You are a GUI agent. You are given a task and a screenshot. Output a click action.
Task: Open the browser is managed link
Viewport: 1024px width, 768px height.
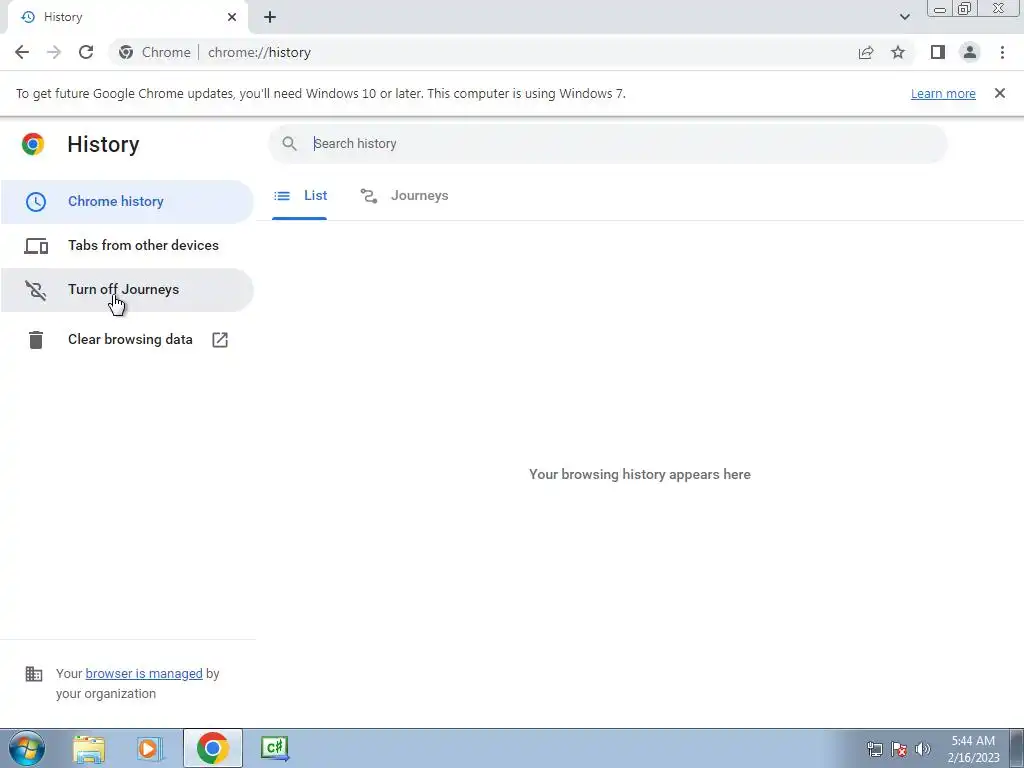144,673
